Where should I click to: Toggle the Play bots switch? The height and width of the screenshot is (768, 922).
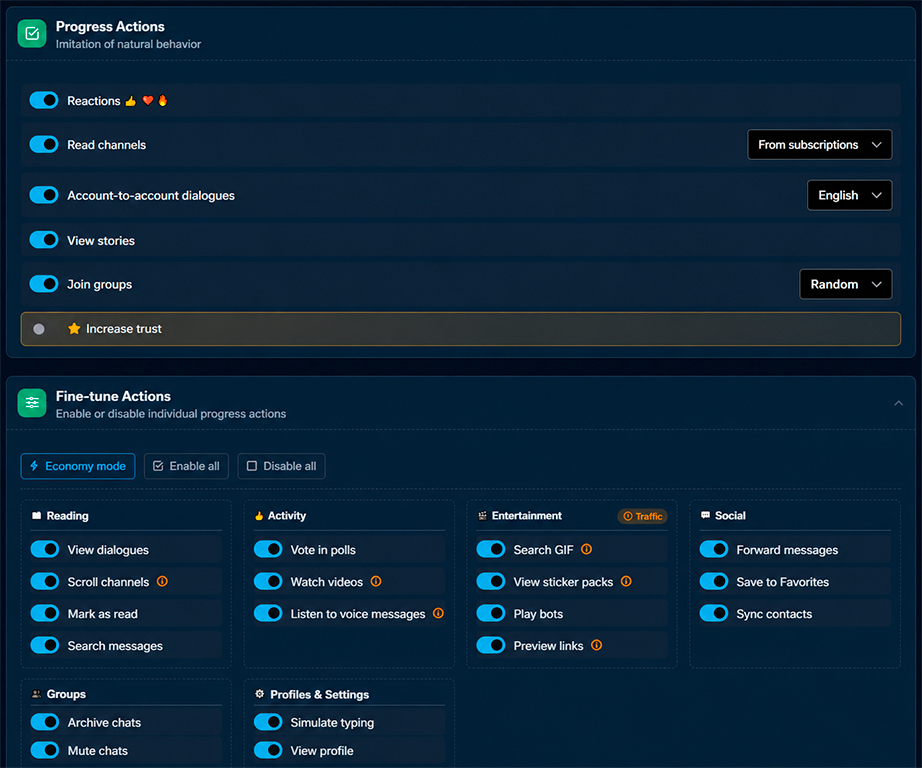tap(491, 613)
